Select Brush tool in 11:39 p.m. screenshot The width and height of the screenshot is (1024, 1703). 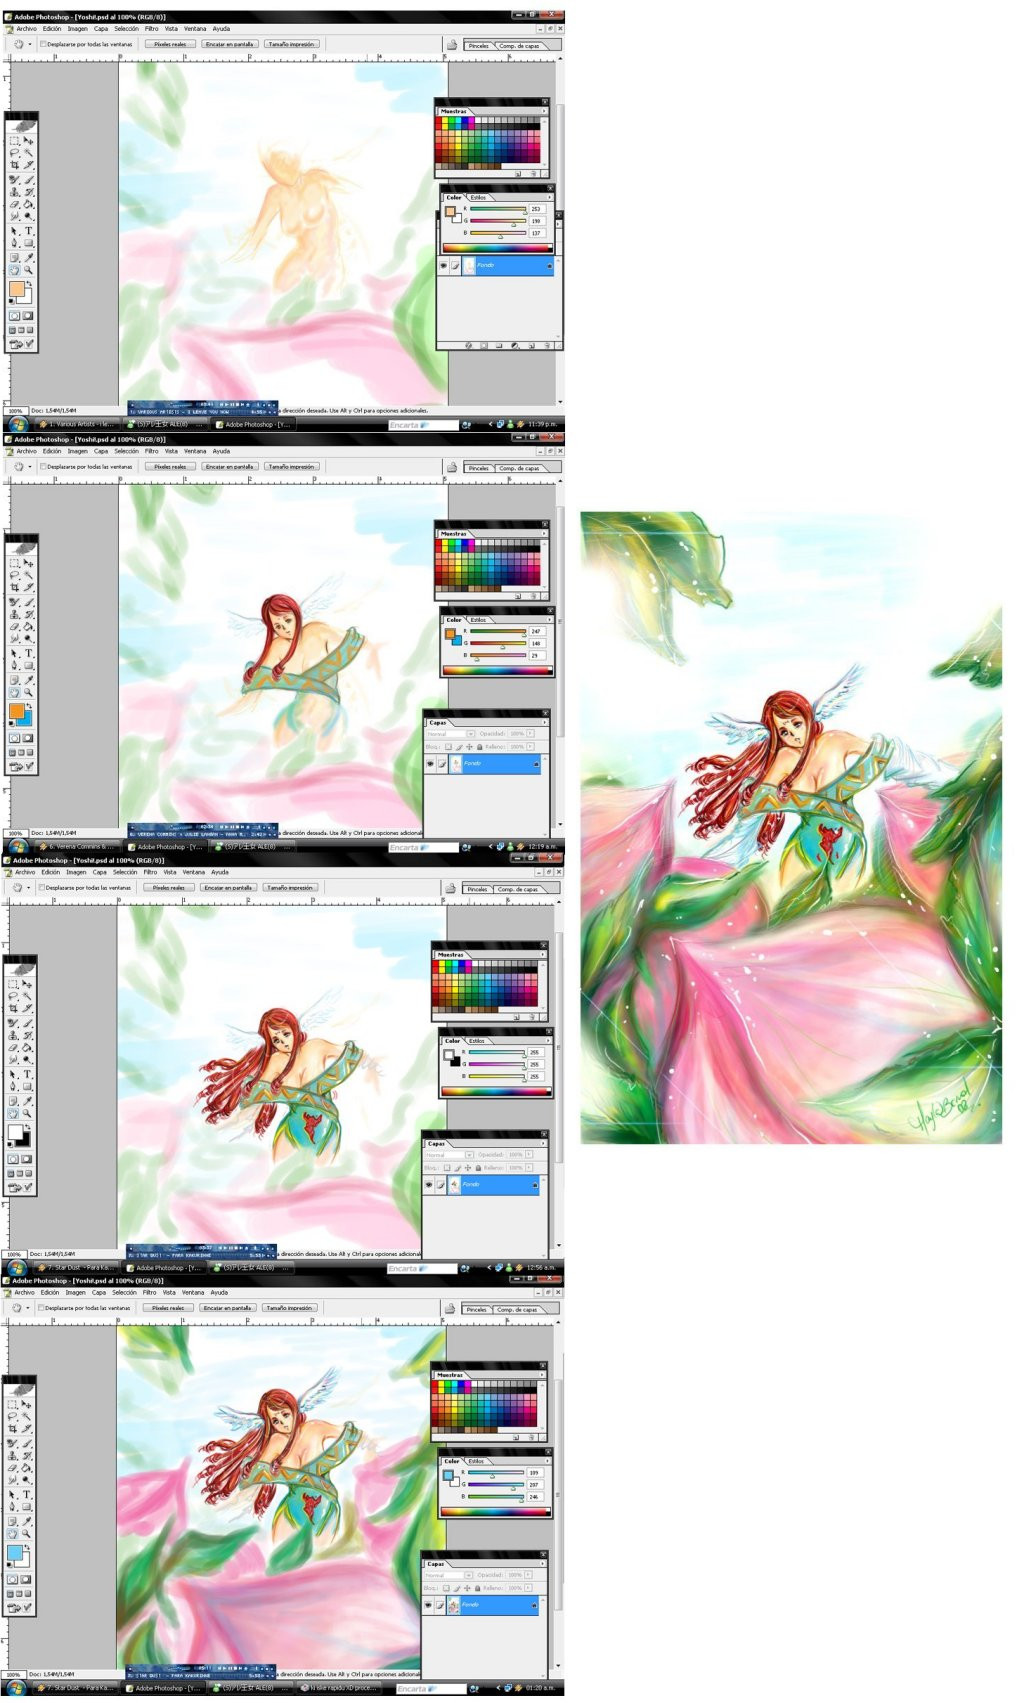click(28, 180)
